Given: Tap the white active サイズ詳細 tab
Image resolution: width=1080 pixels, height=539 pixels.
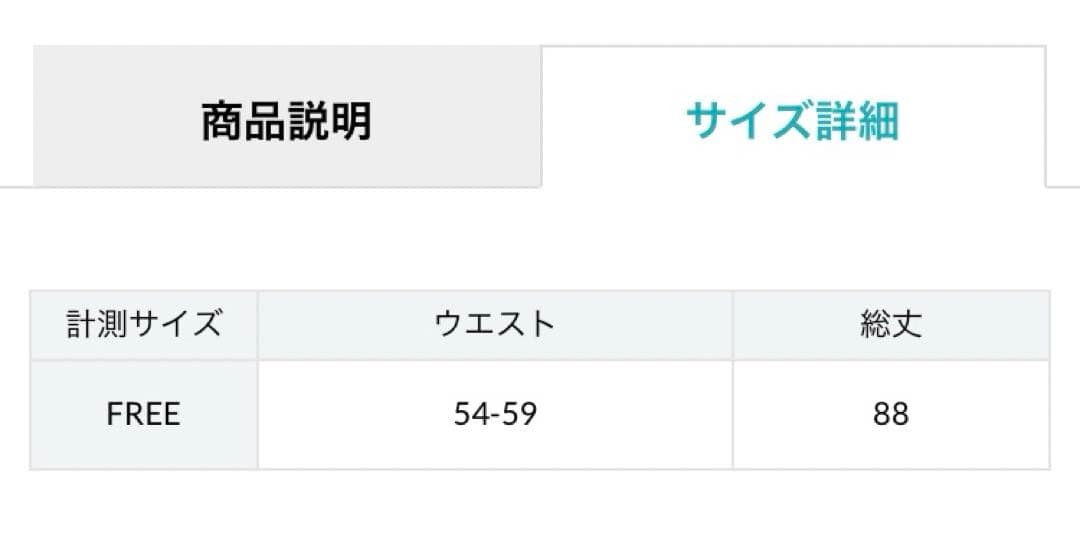Looking at the screenshot, I should (x=792, y=120).
